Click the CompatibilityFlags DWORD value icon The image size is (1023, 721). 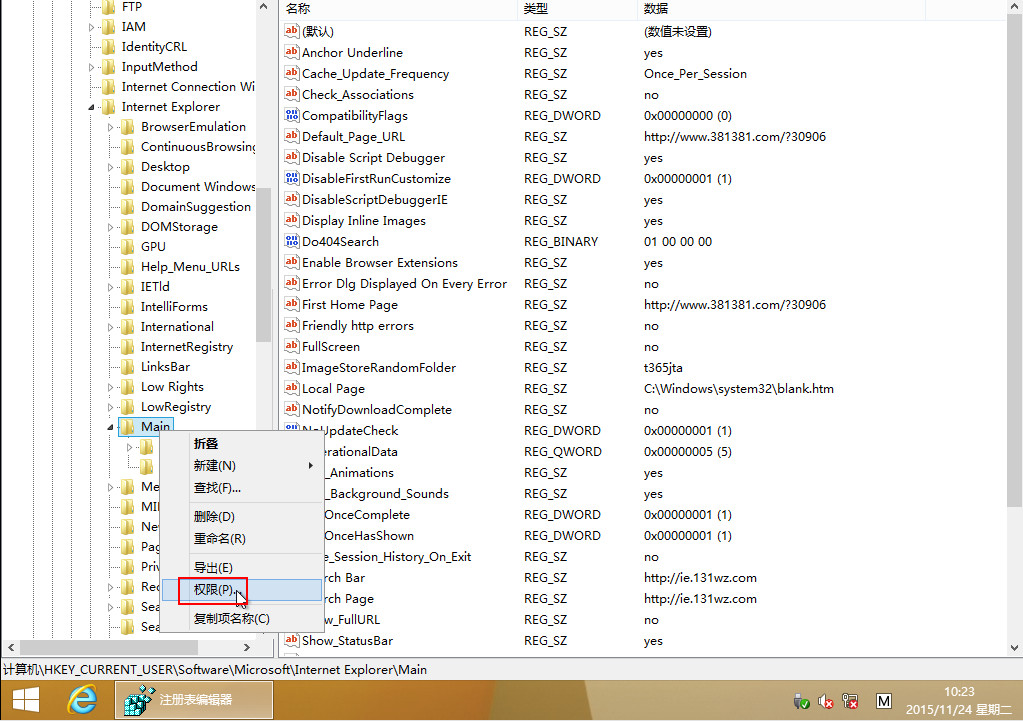coord(292,116)
